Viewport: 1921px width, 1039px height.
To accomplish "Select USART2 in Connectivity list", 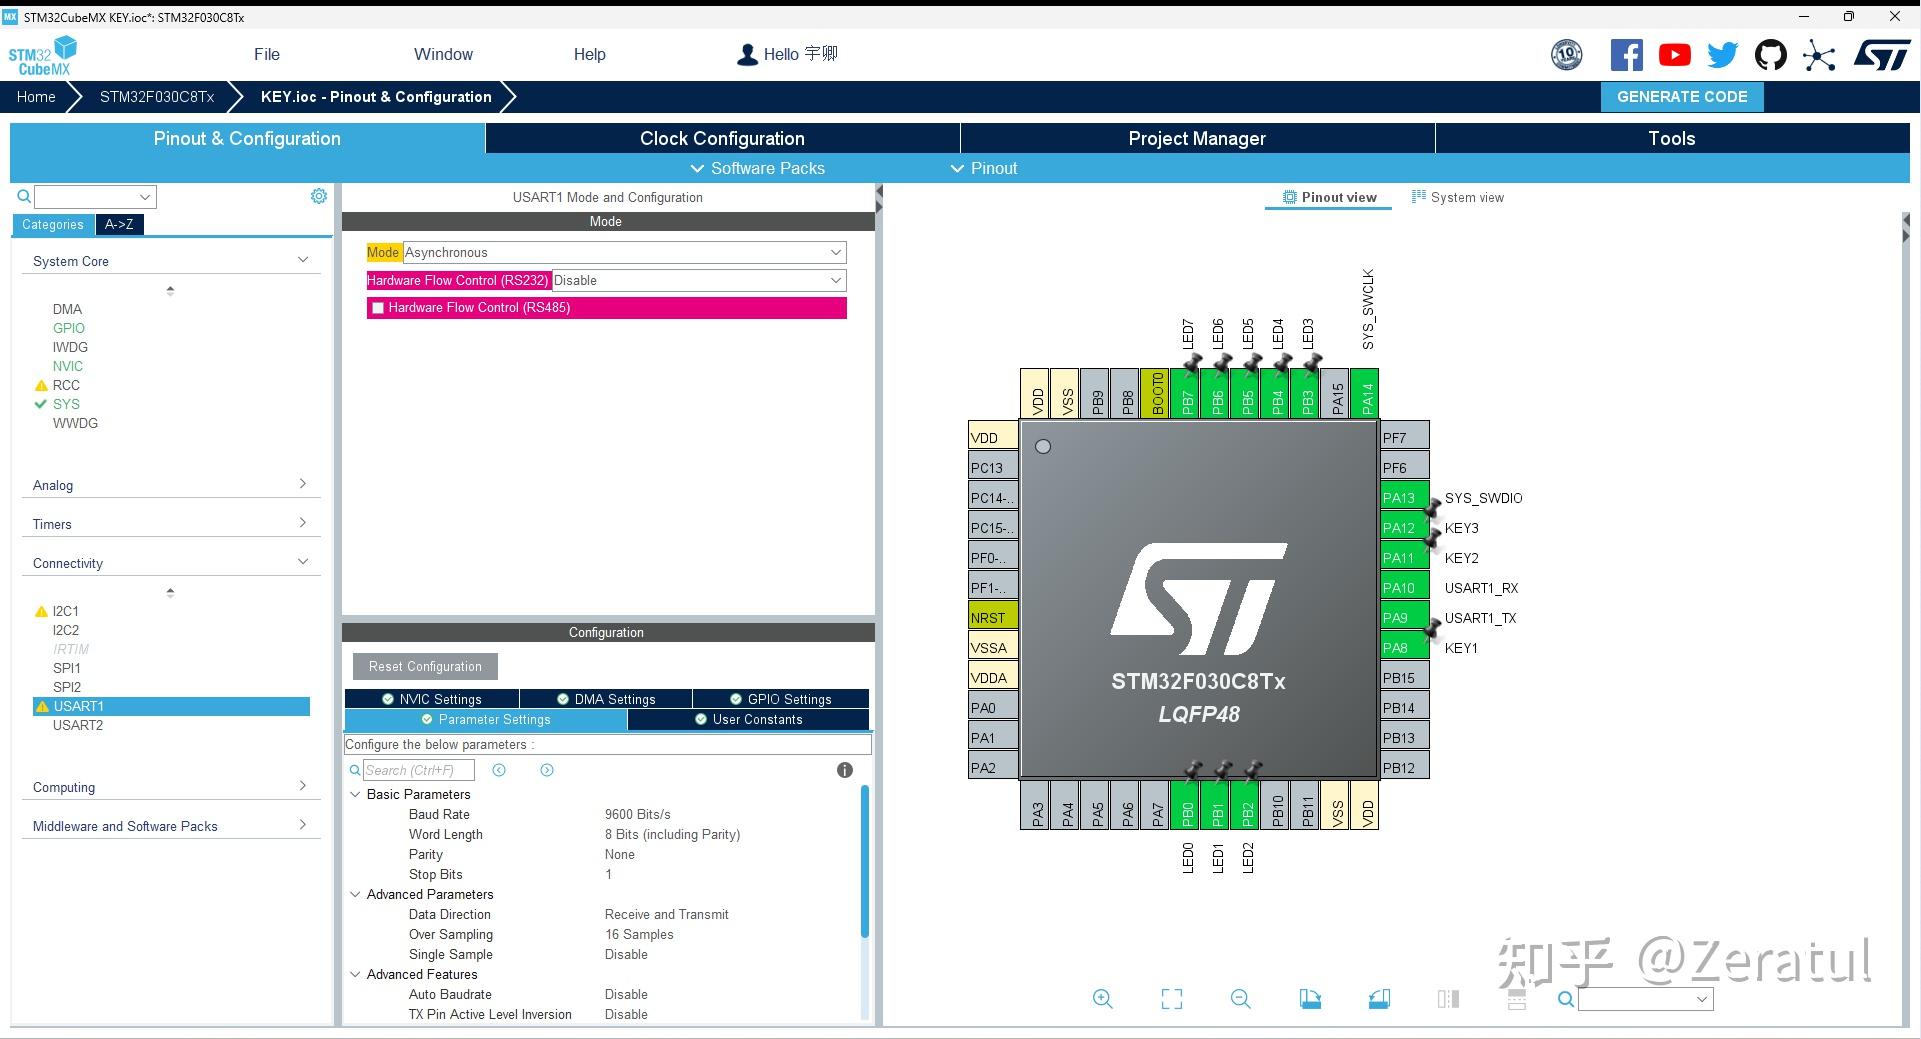I will tap(78, 725).
